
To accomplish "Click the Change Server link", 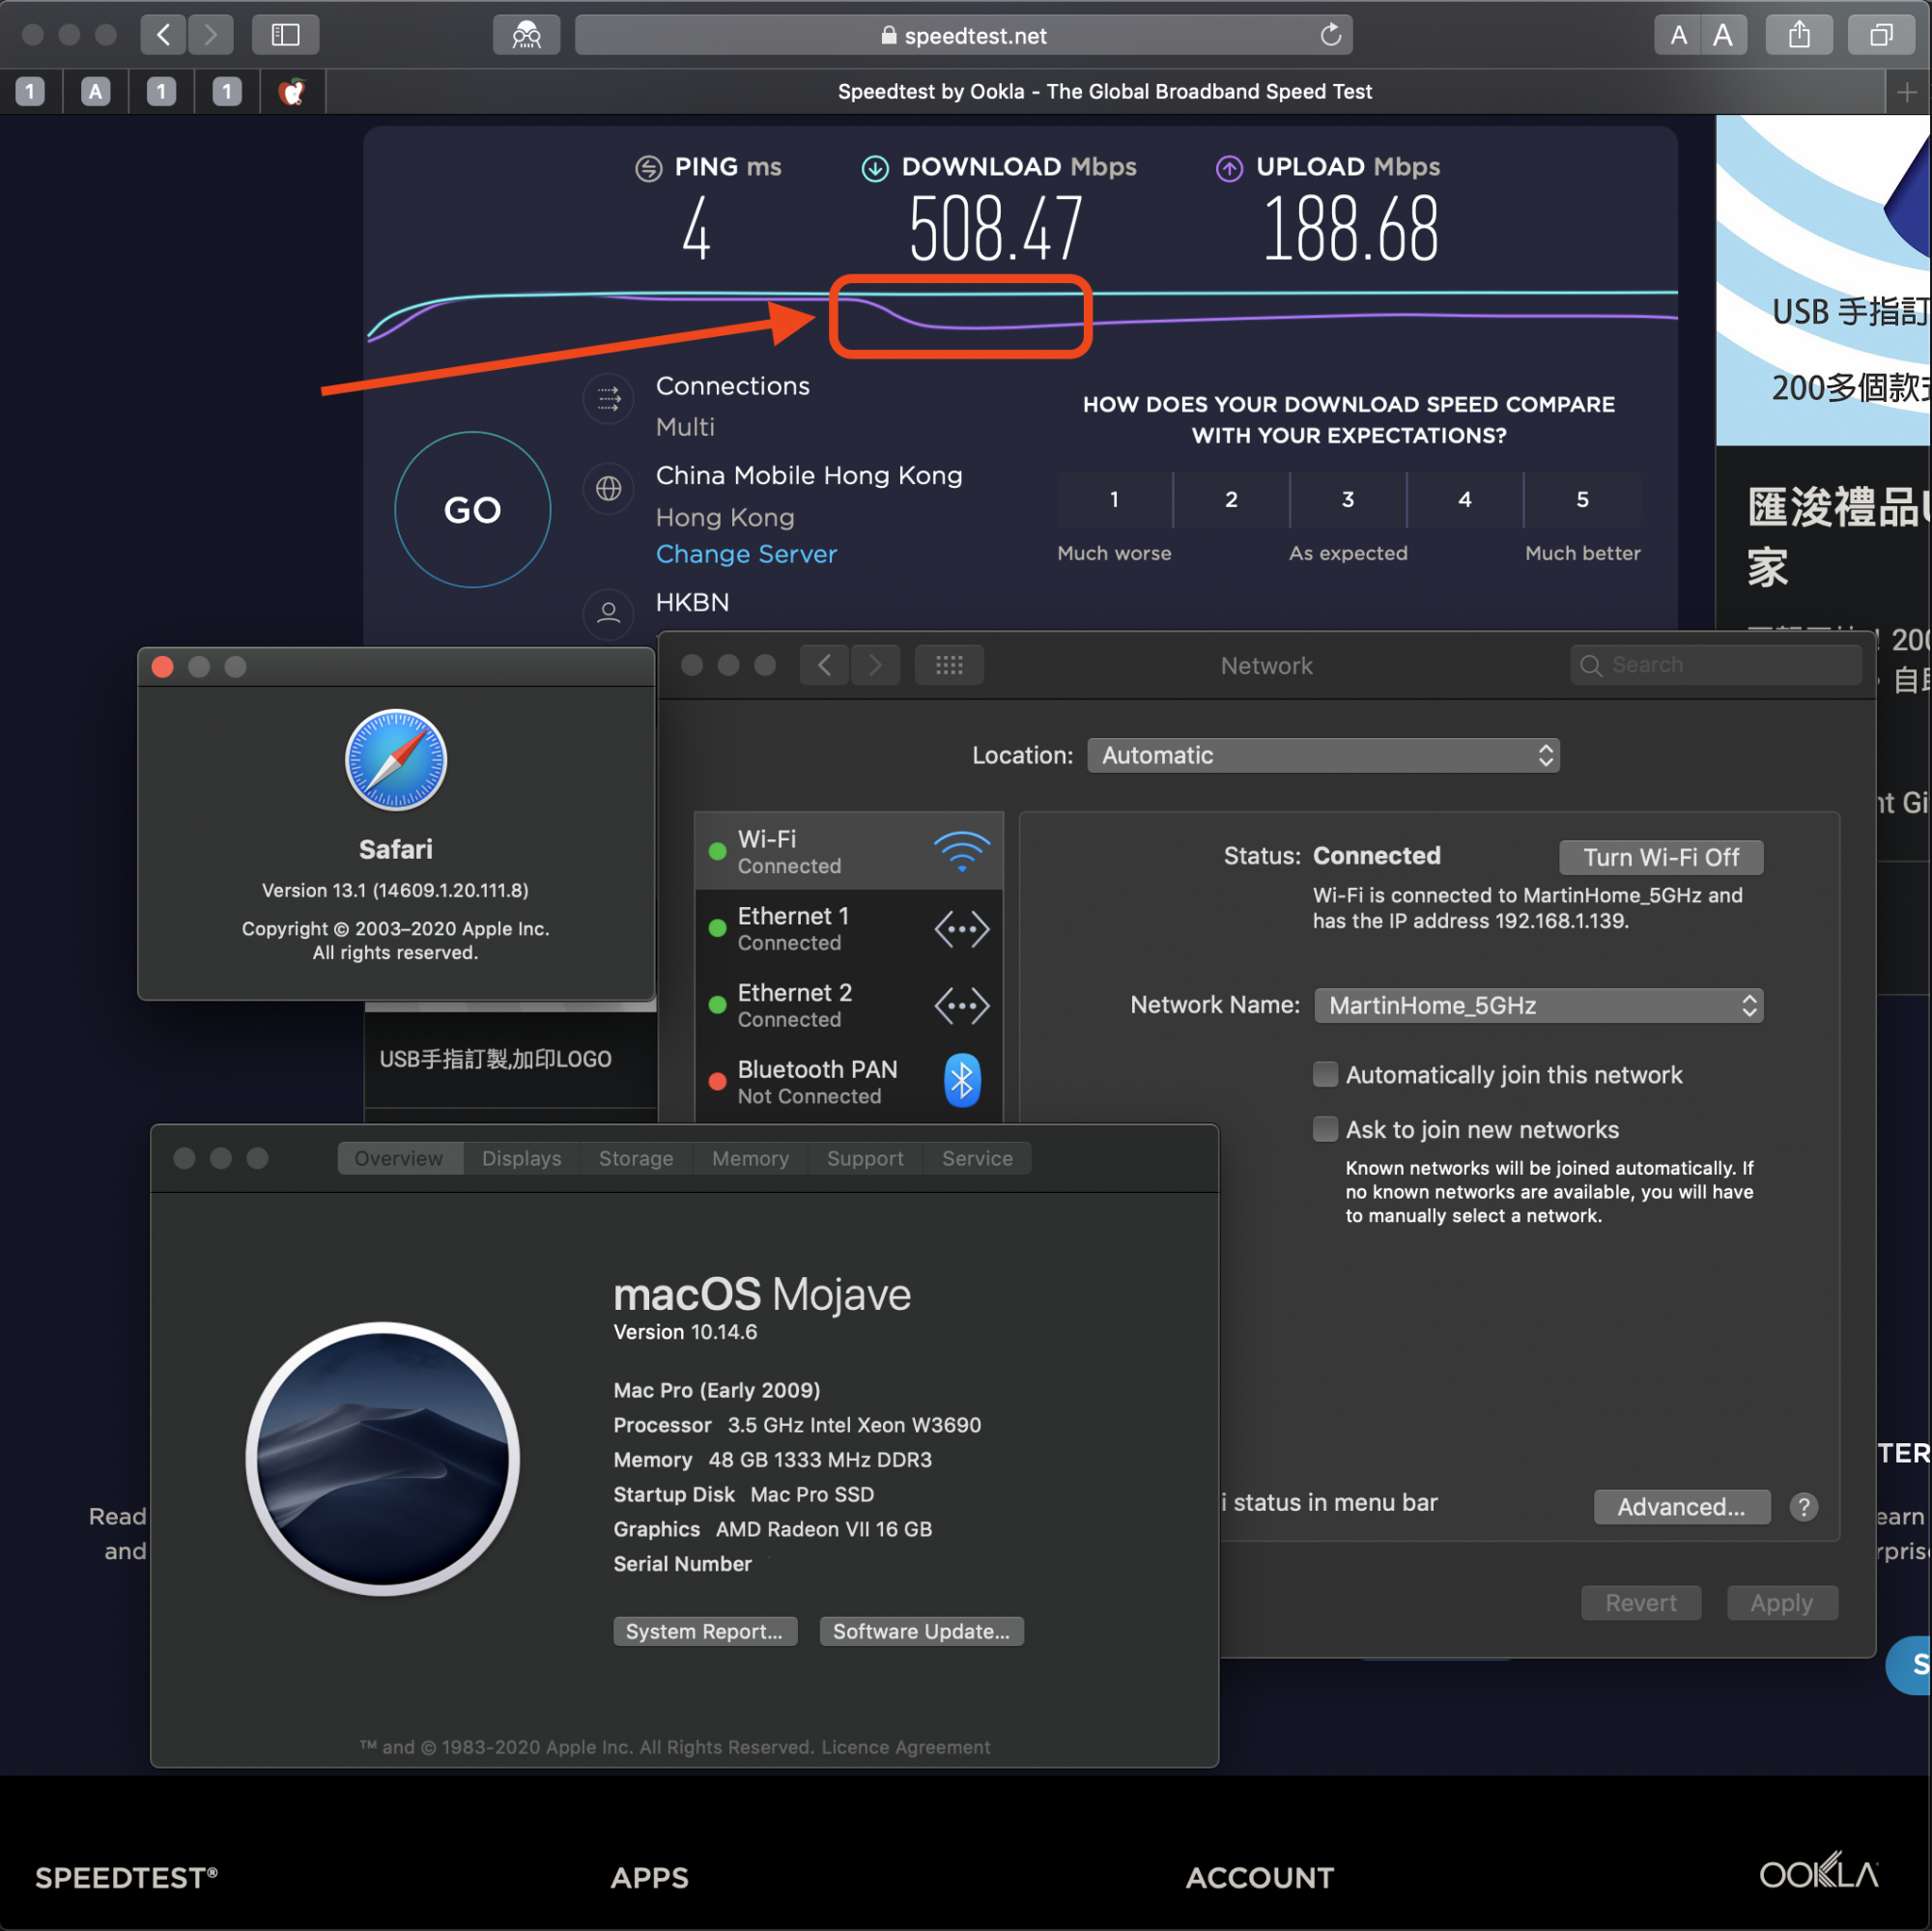I will click(x=746, y=554).
